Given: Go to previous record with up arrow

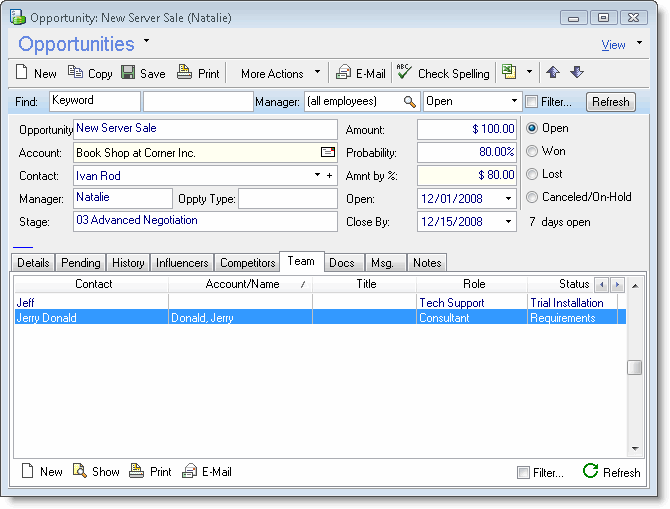Looking at the screenshot, I should coord(553,73).
